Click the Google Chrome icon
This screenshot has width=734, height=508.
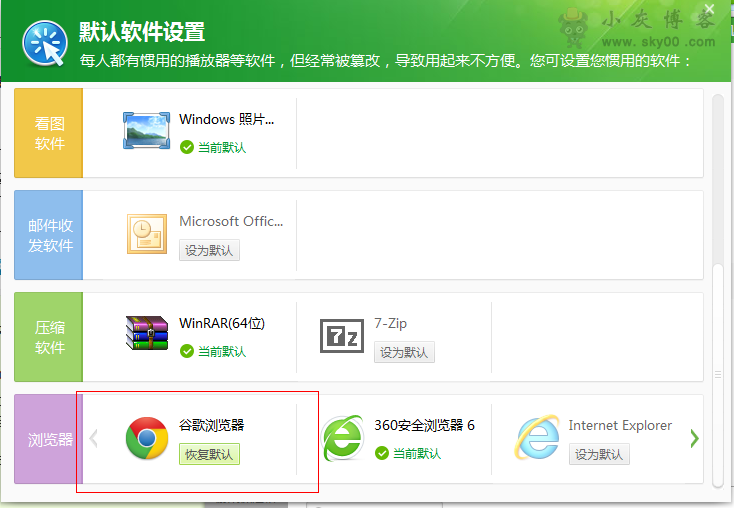(x=147, y=438)
